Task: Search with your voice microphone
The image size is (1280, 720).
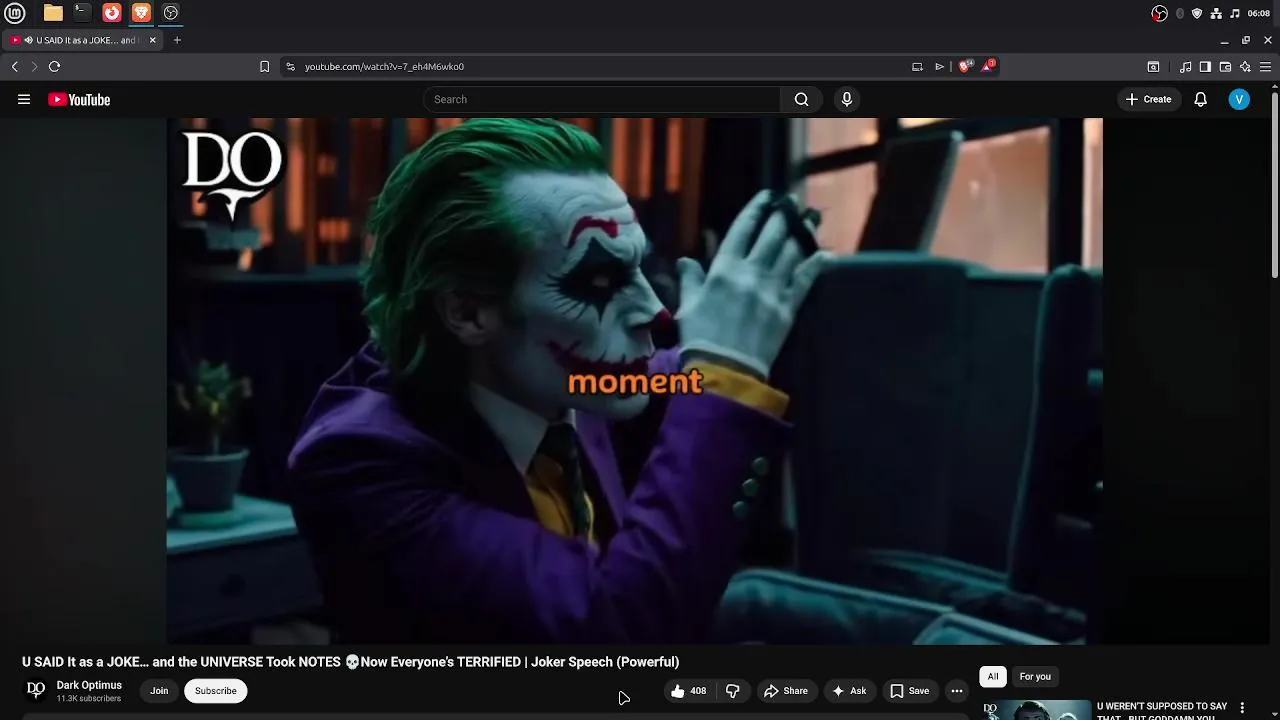Action: point(847,99)
